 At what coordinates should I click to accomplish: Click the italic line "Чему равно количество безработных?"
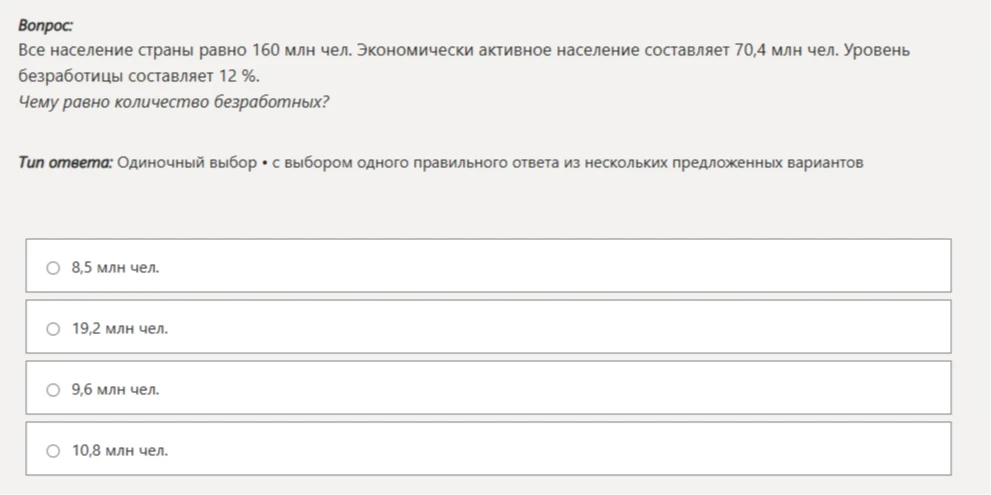point(174,102)
